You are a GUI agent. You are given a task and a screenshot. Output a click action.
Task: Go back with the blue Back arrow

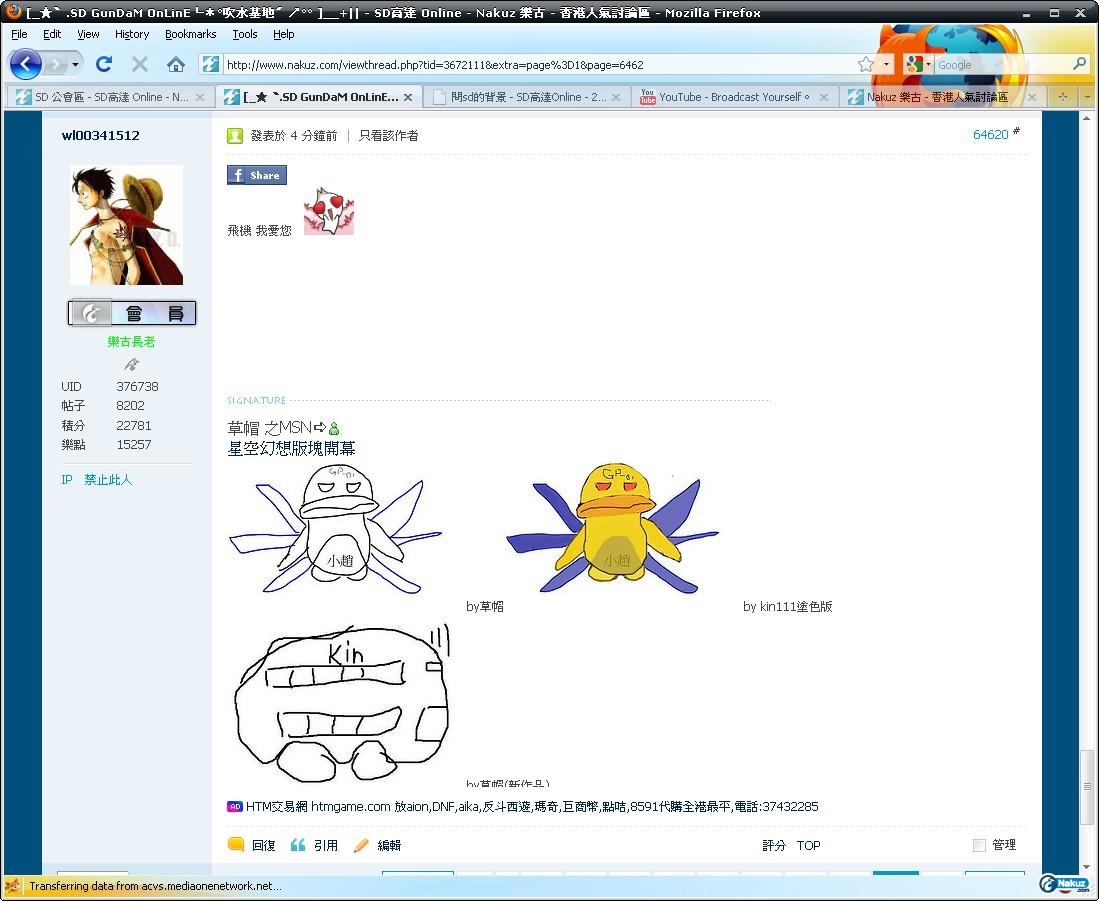[x=26, y=64]
